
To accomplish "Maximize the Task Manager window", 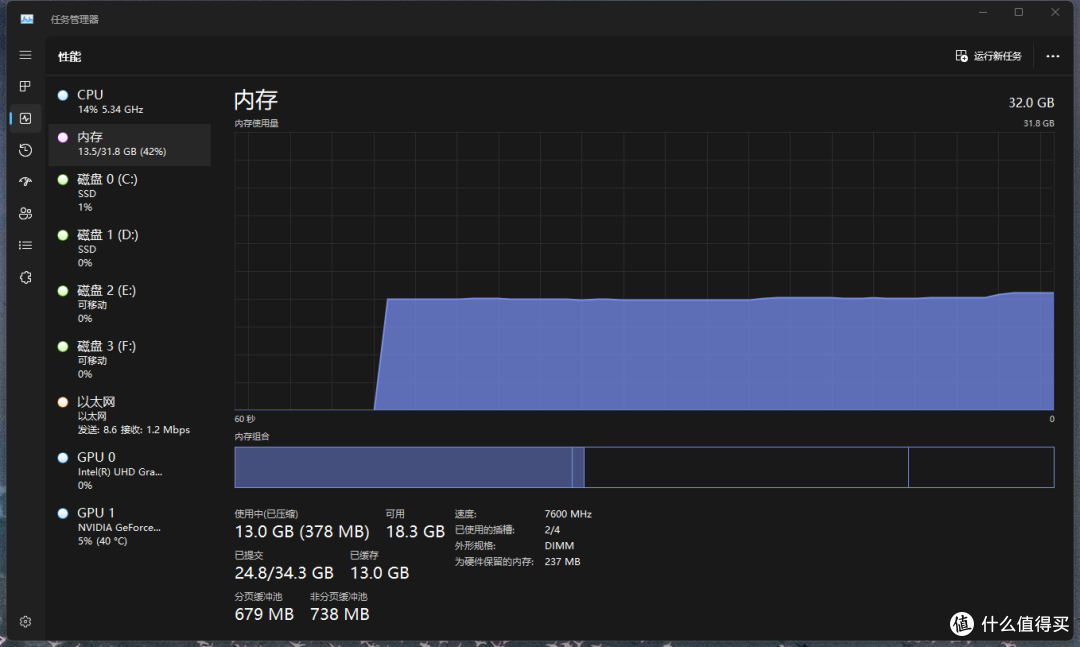I will point(1019,12).
